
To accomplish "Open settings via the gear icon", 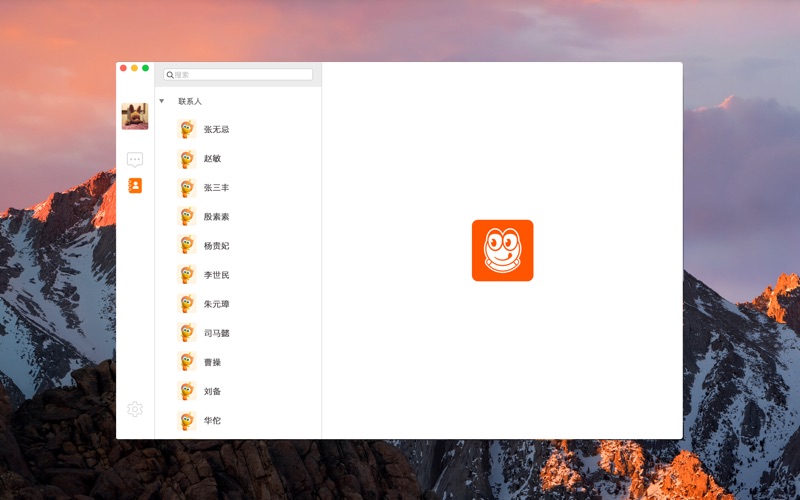I will [135, 409].
